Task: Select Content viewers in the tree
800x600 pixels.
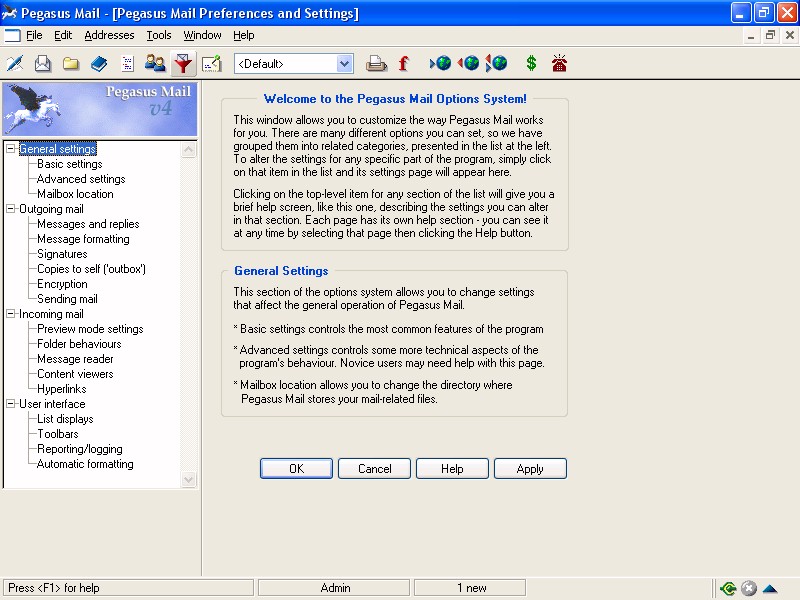Action: pos(76,374)
